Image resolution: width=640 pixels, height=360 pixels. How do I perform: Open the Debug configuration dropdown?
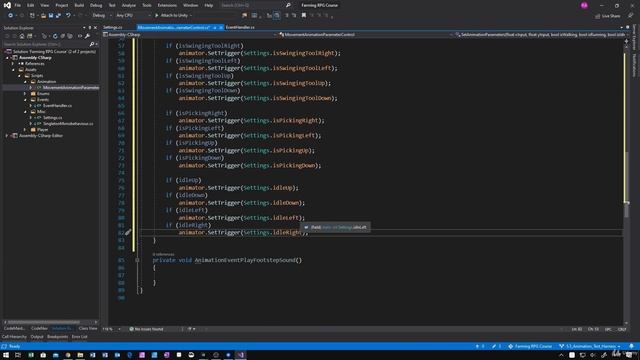(x=102, y=16)
